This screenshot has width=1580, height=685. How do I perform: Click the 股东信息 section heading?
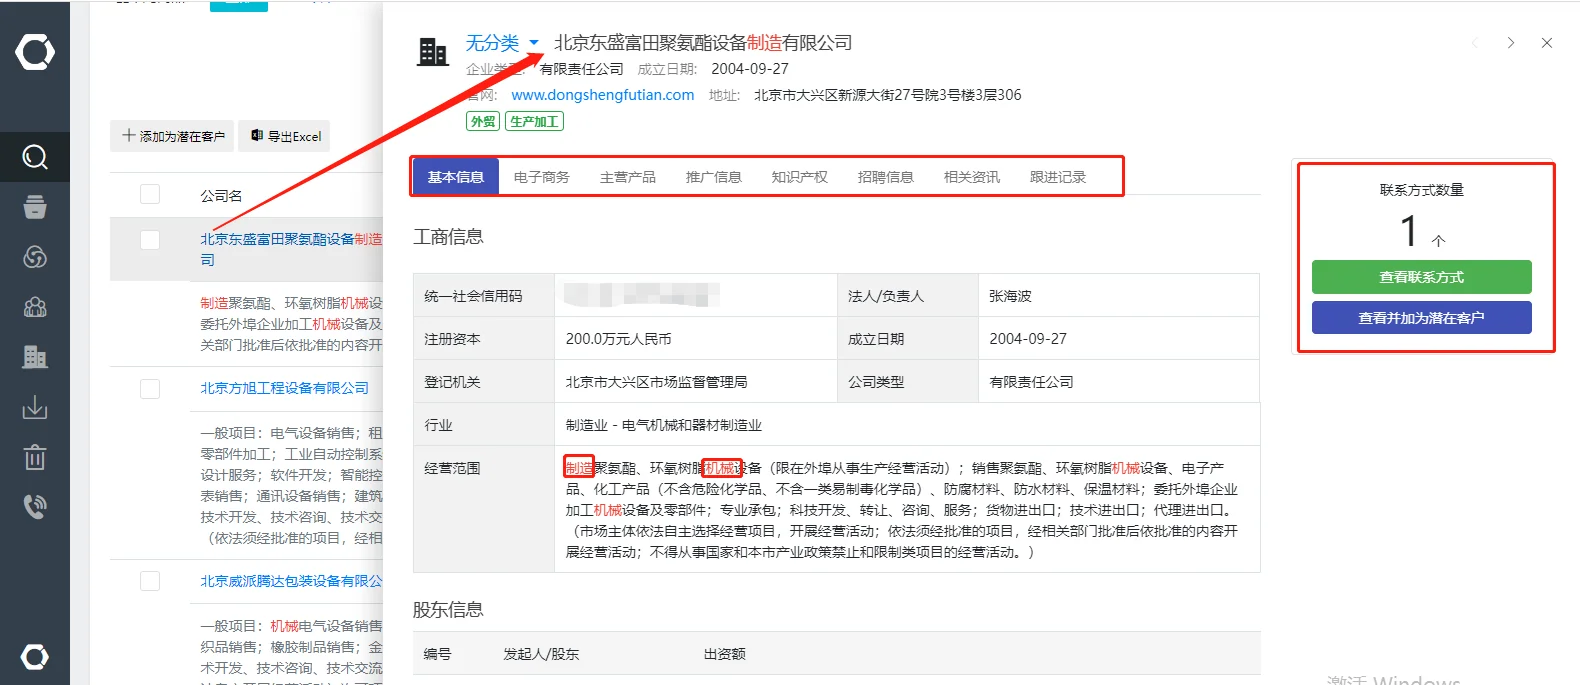tap(448, 610)
